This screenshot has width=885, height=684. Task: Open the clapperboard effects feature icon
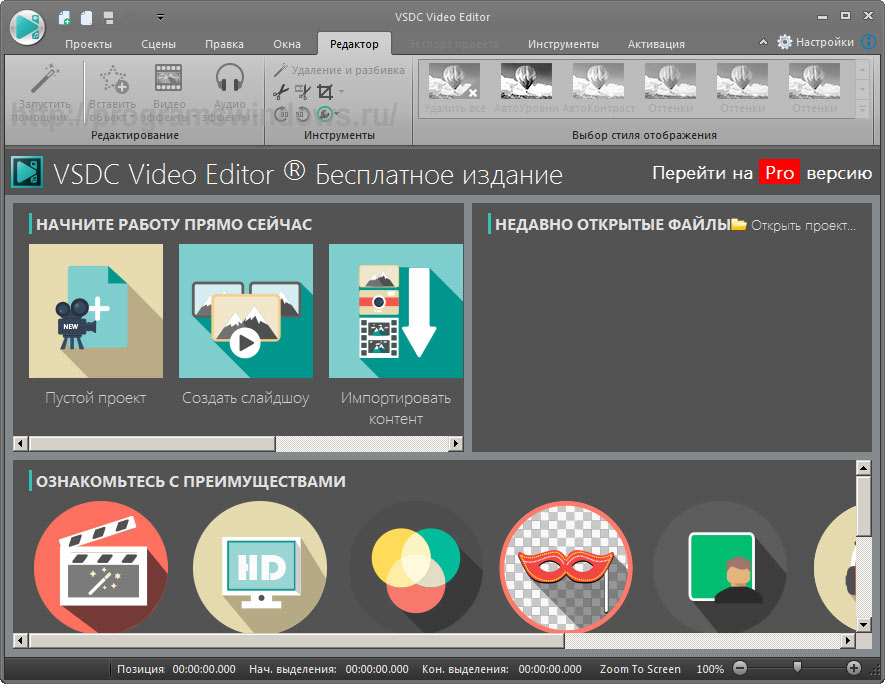pyautogui.click(x=102, y=567)
